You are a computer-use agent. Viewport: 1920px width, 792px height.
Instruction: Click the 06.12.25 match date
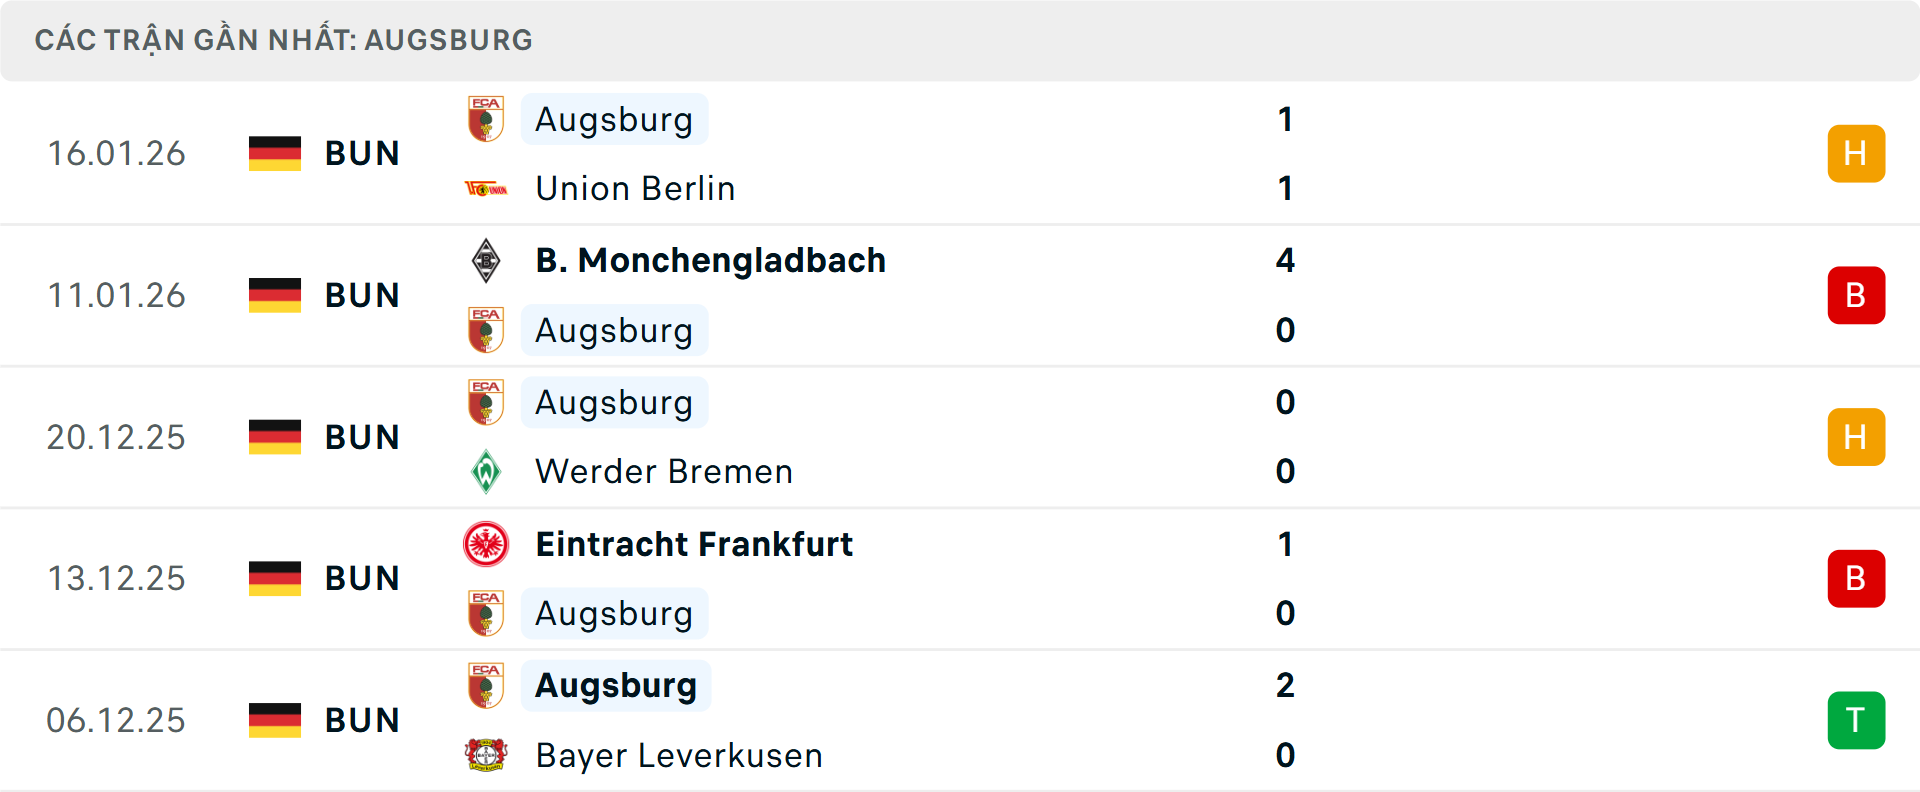pos(116,720)
